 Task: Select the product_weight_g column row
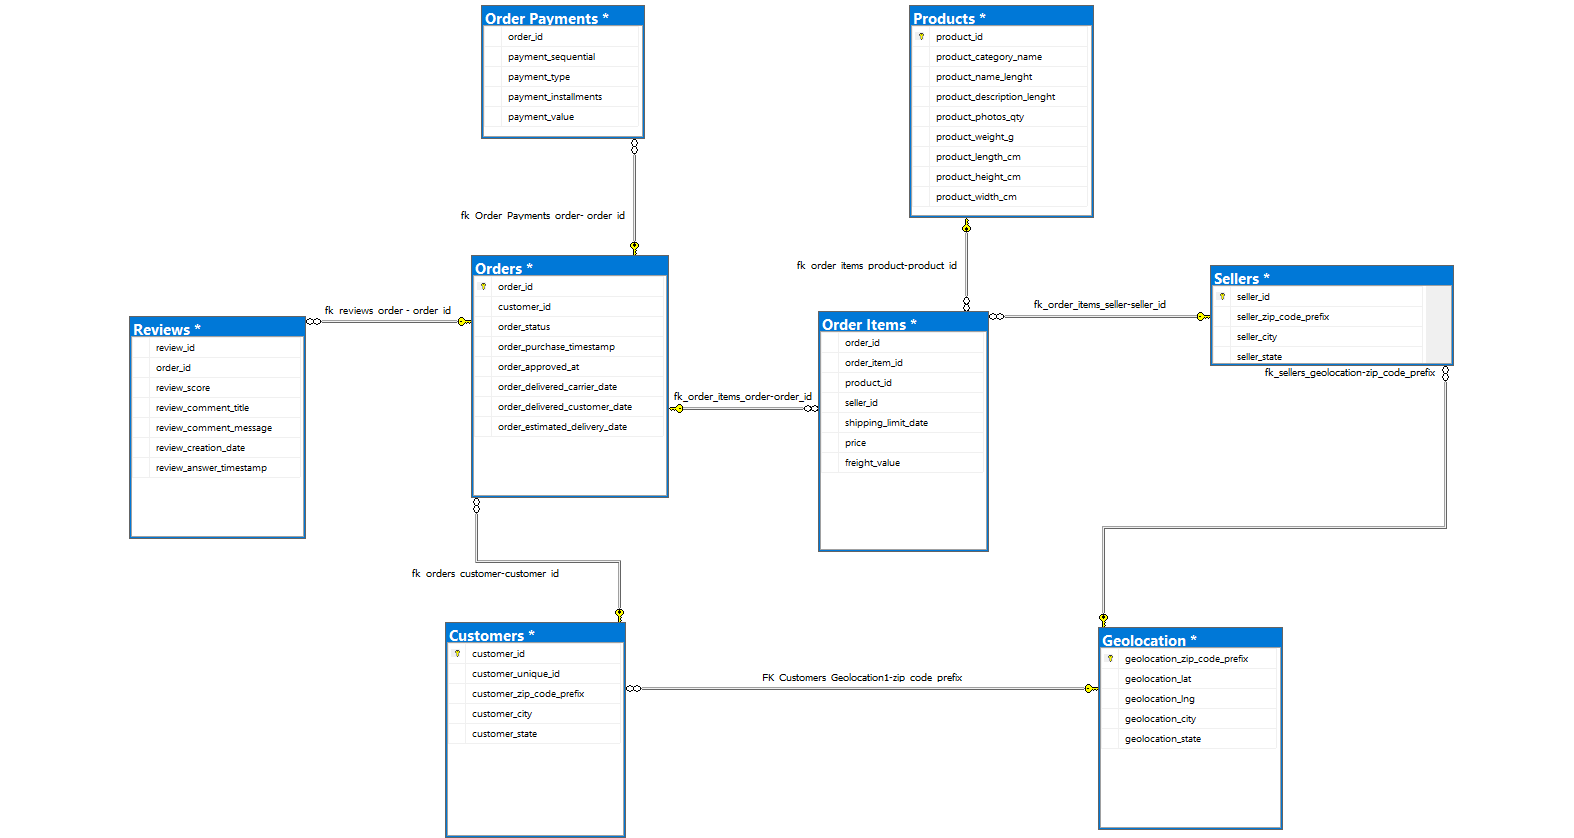point(975,137)
